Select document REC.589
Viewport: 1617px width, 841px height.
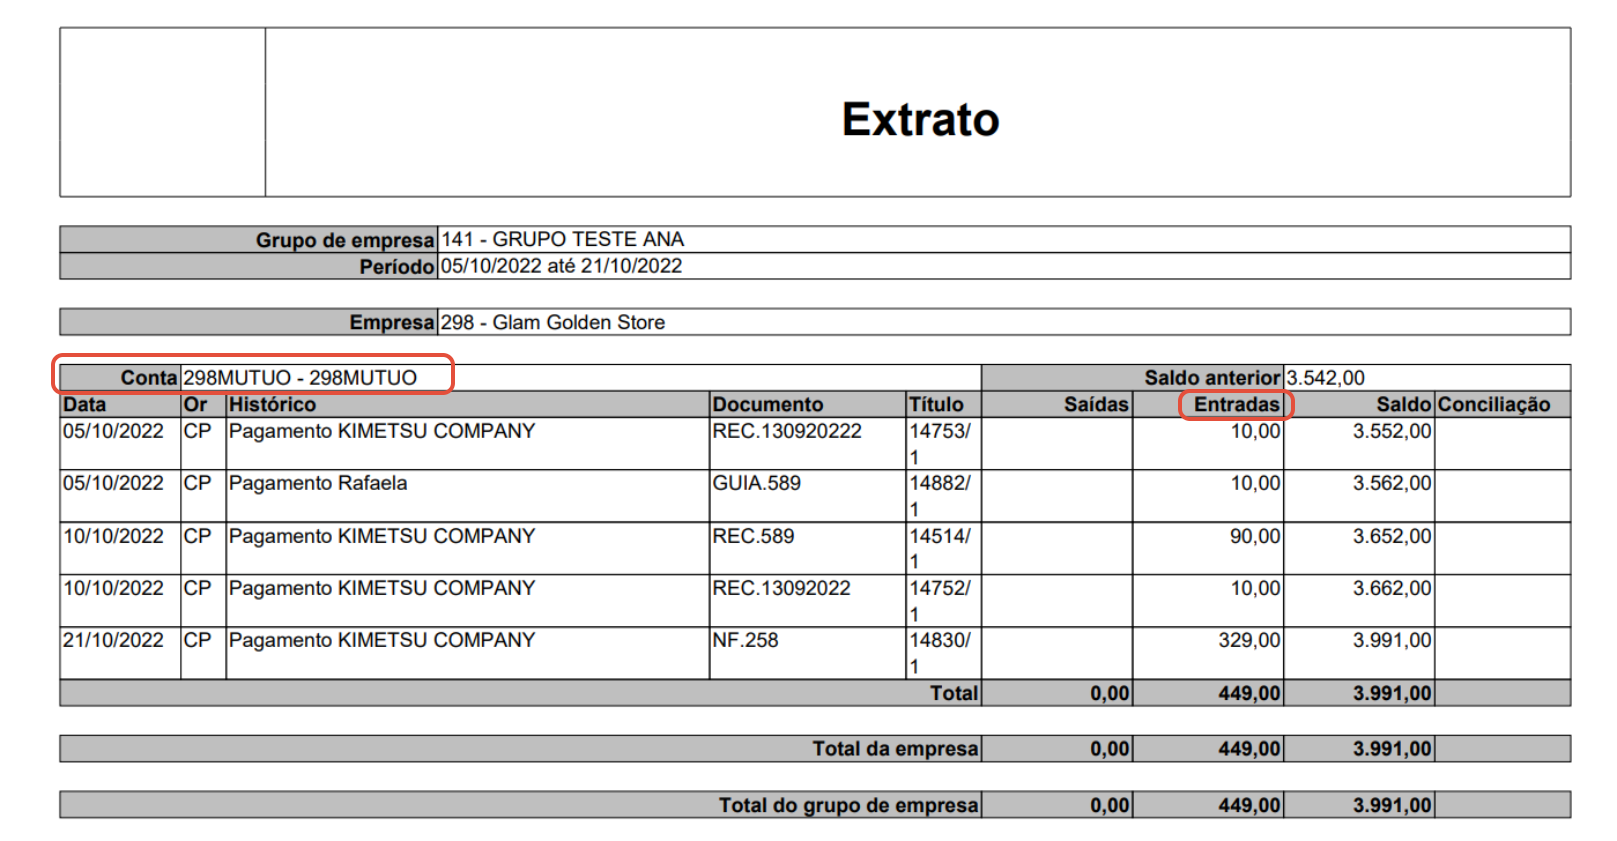click(x=753, y=536)
